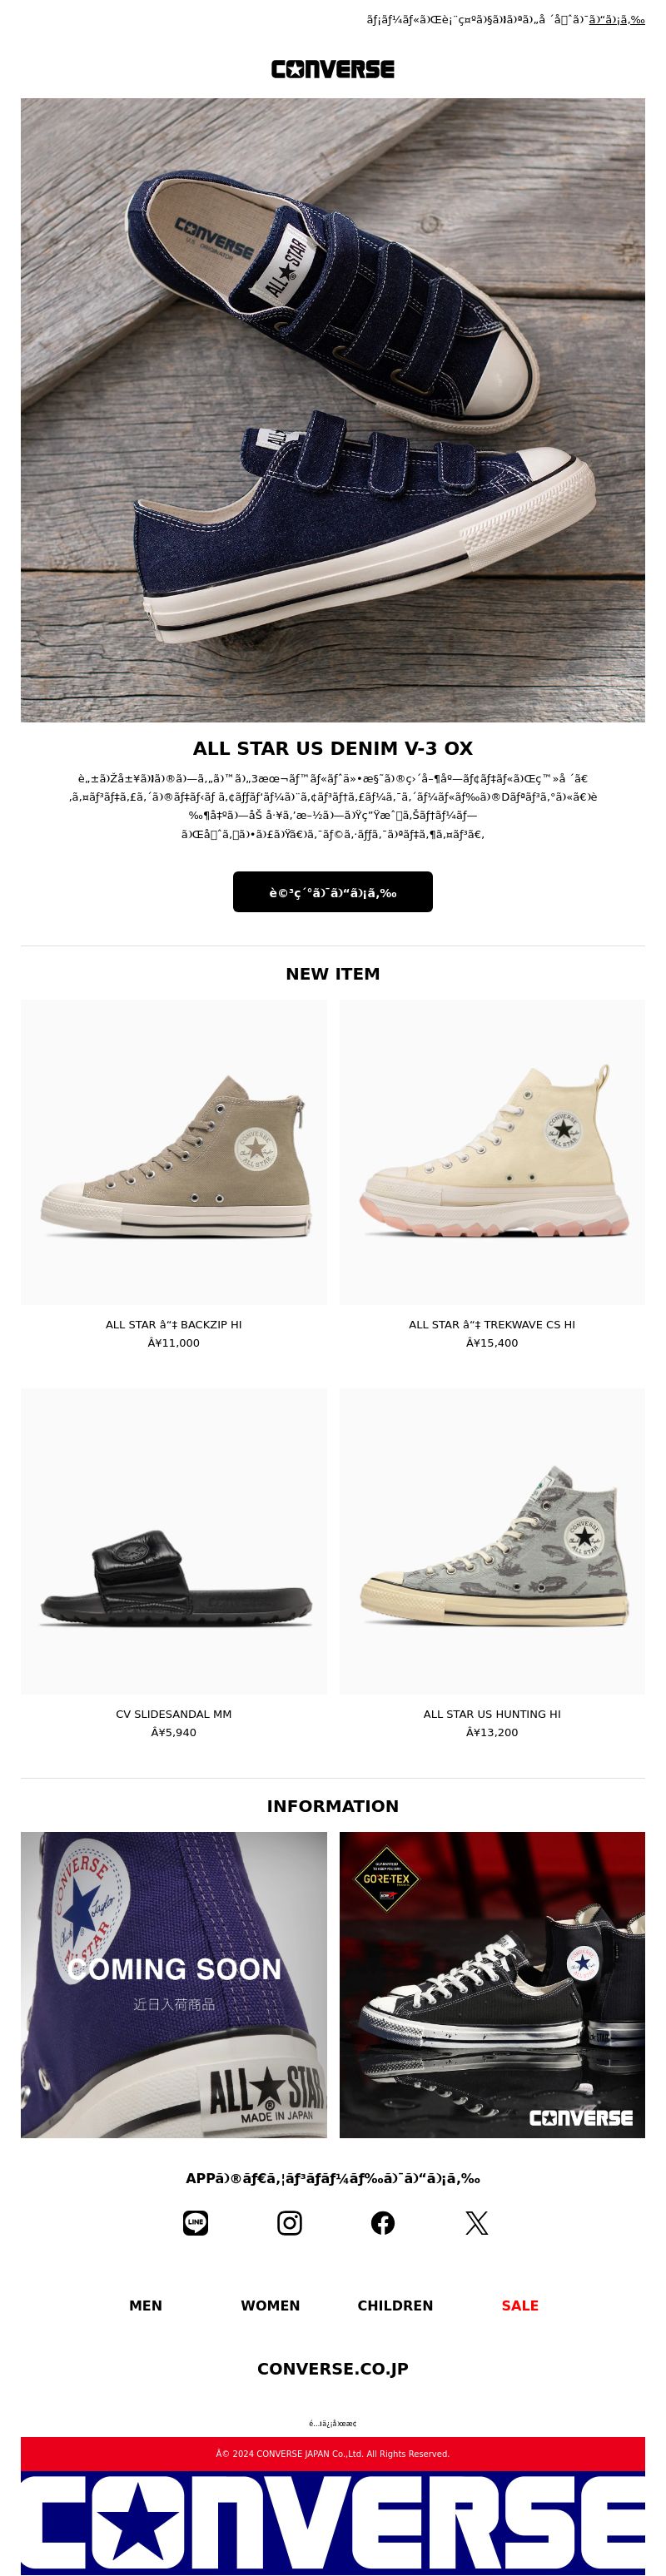Image resolution: width=666 pixels, height=2576 pixels.
Task: Select the BACKZIP HI beige sneaker image
Action: 174,1152
